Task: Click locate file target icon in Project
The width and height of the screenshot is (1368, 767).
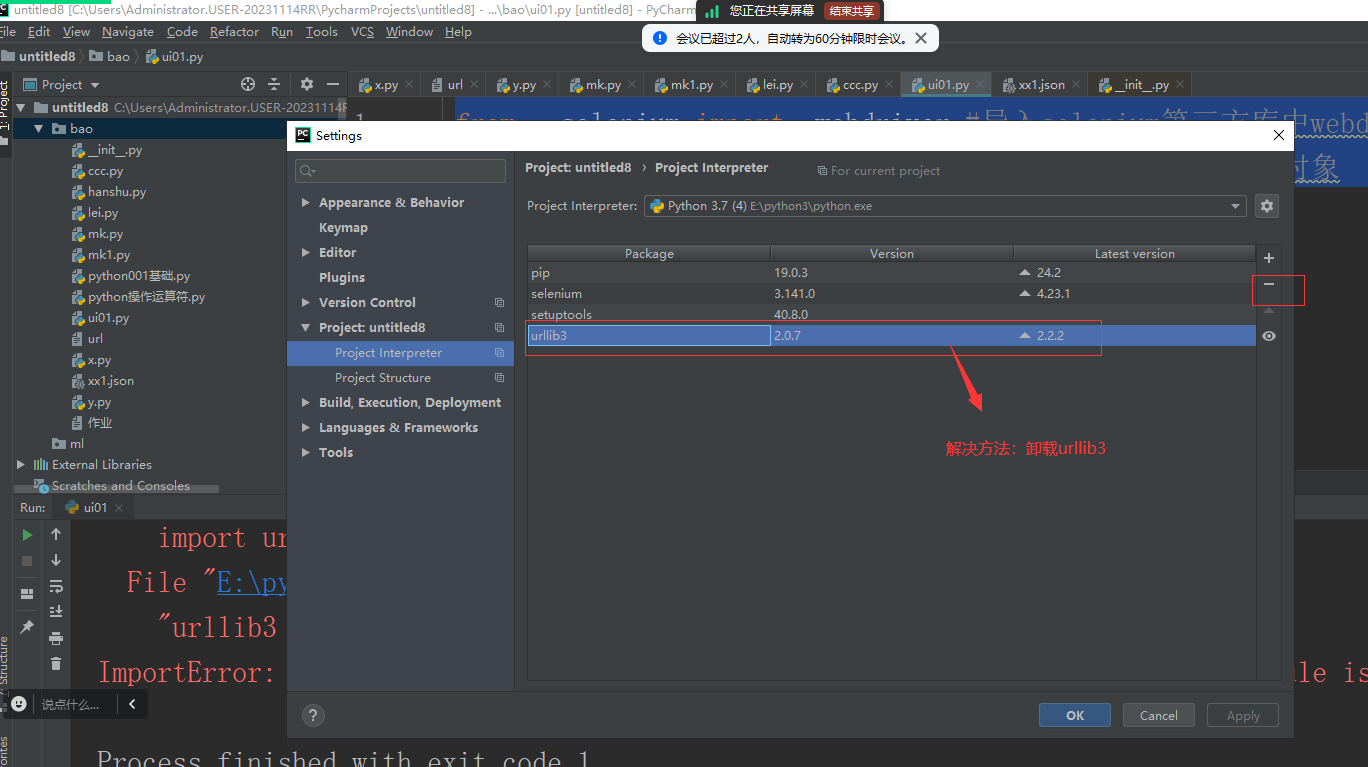Action: pyautogui.click(x=248, y=85)
